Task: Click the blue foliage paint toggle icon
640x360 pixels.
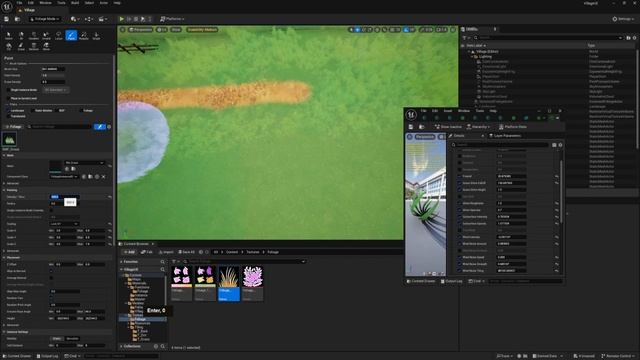Action: 100,127
